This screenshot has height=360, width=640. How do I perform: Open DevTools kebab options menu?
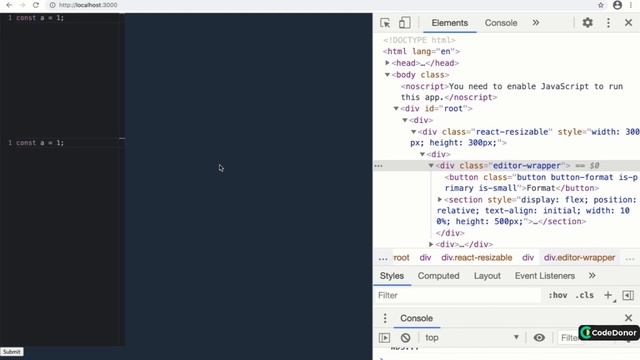[x=608, y=23]
